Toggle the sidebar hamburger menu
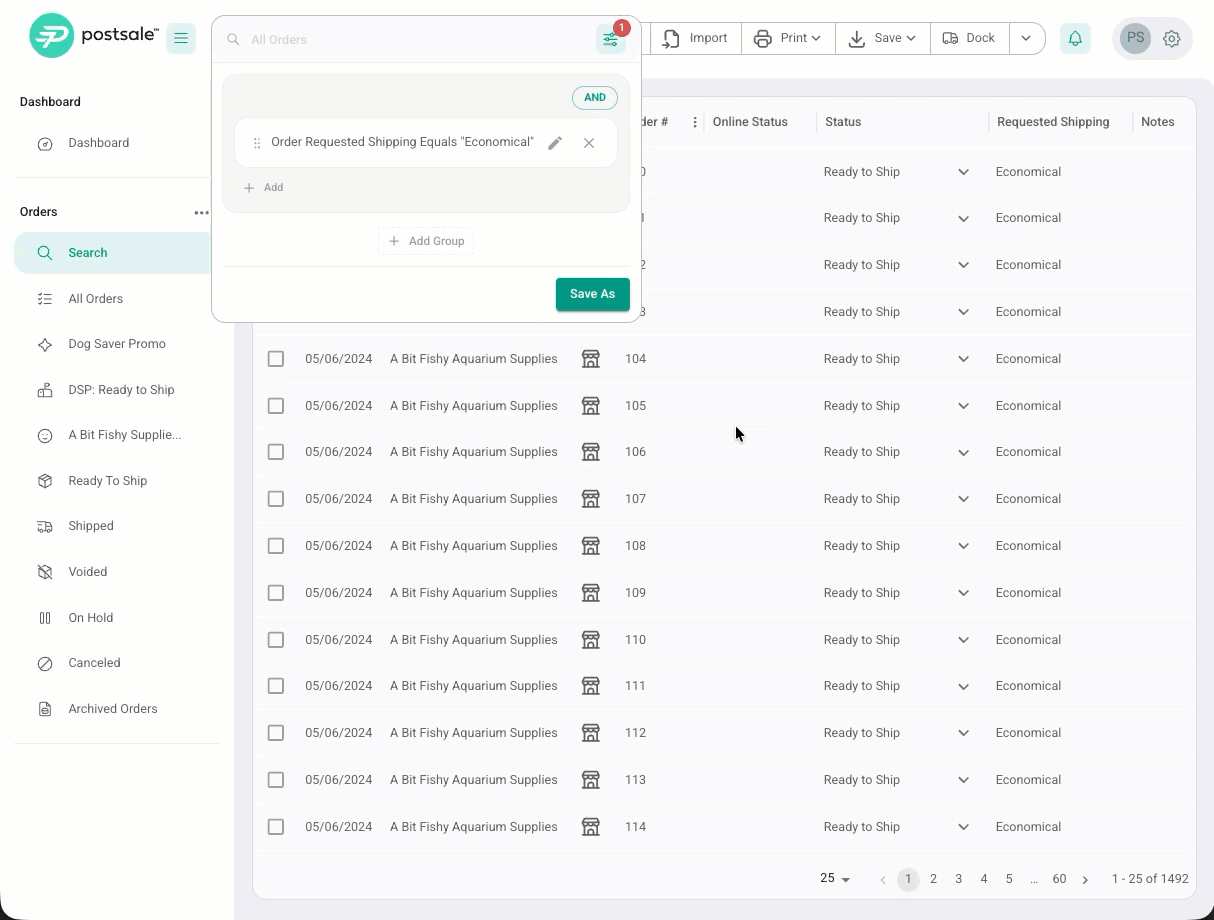1214x920 pixels. point(181,38)
